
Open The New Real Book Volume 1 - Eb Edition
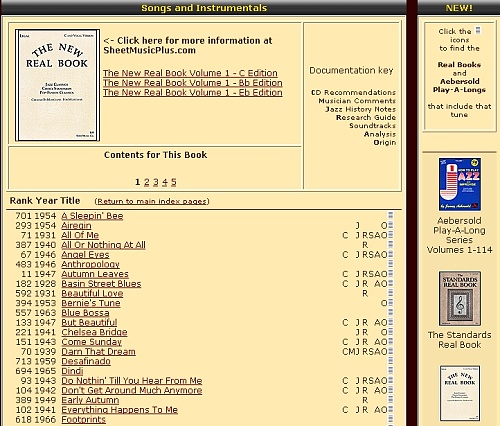(193, 92)
